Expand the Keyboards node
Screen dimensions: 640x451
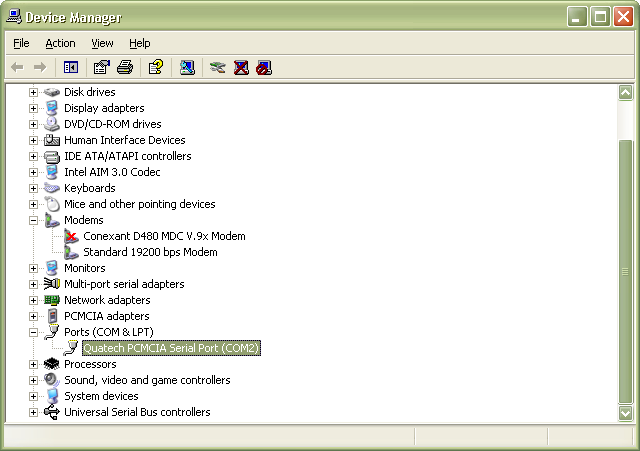(33, 188)
